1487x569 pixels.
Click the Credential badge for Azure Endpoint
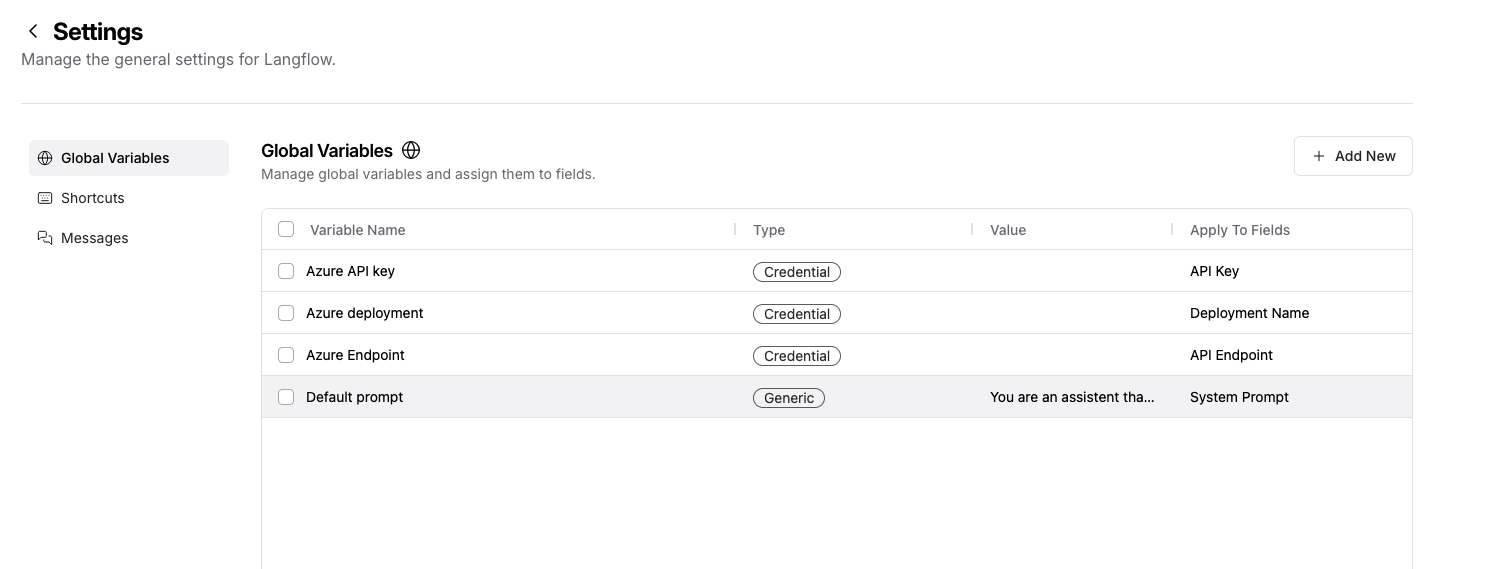click(797, 356)
